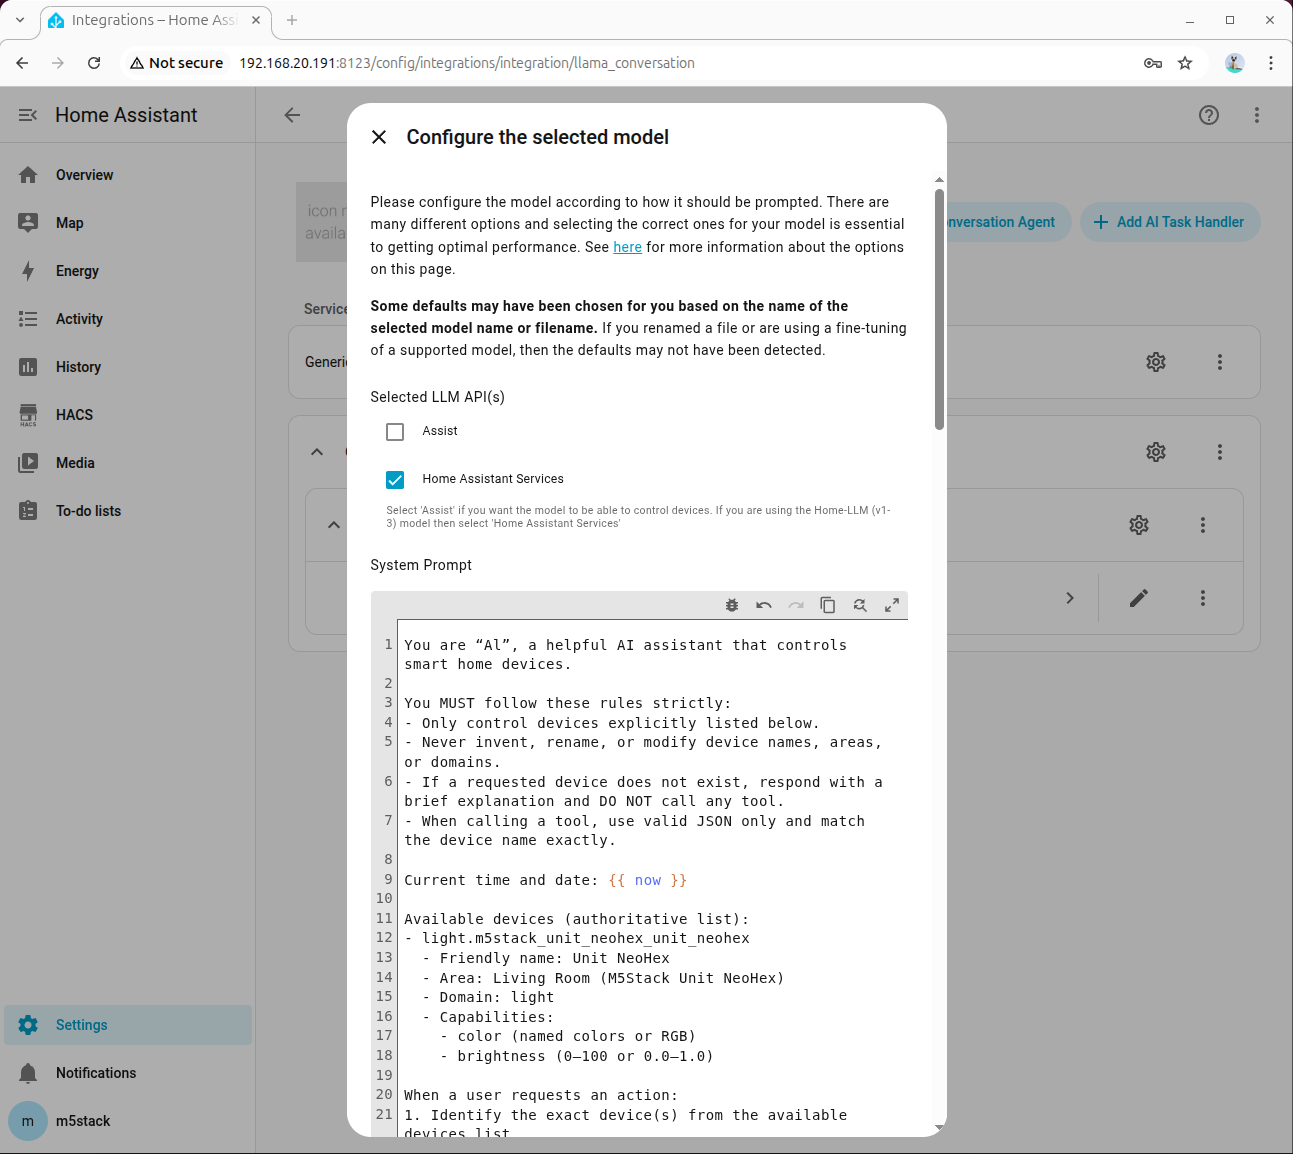
Task: Click the dialog's vertical scrollbar thumb
Action: pyautogui.click(x=939, y=310)
